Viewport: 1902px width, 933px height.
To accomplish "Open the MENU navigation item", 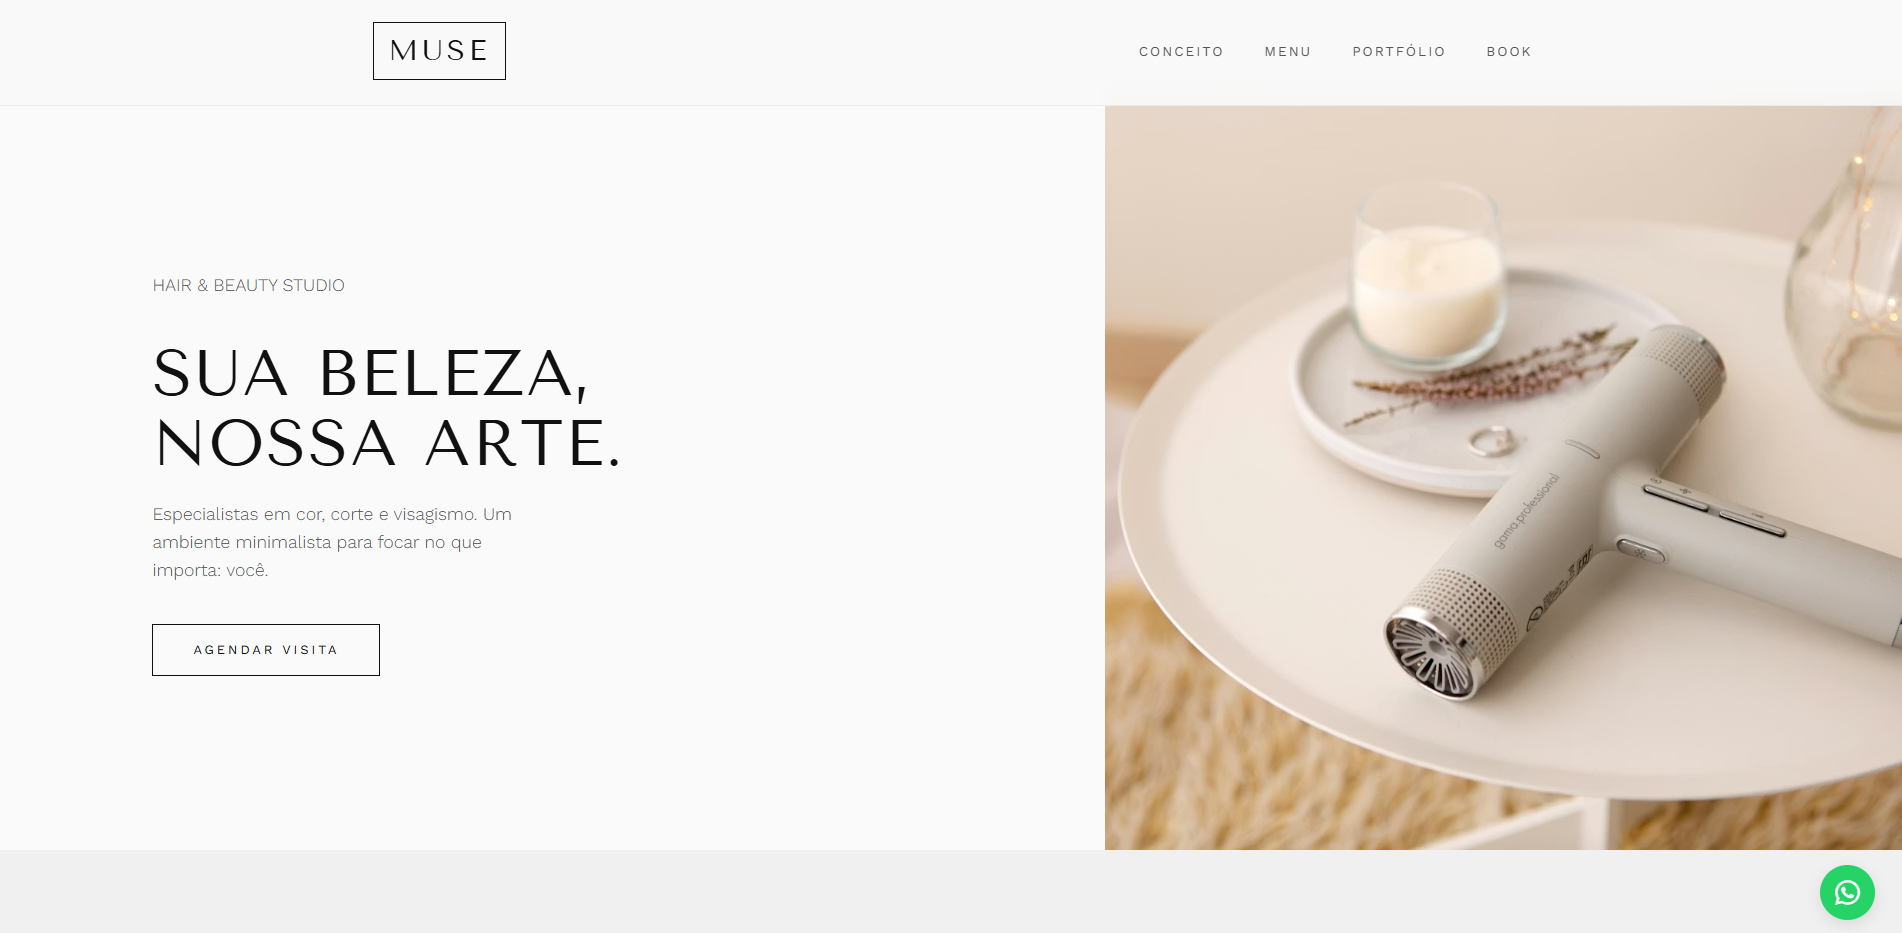I will click(x=1288, y=52).
